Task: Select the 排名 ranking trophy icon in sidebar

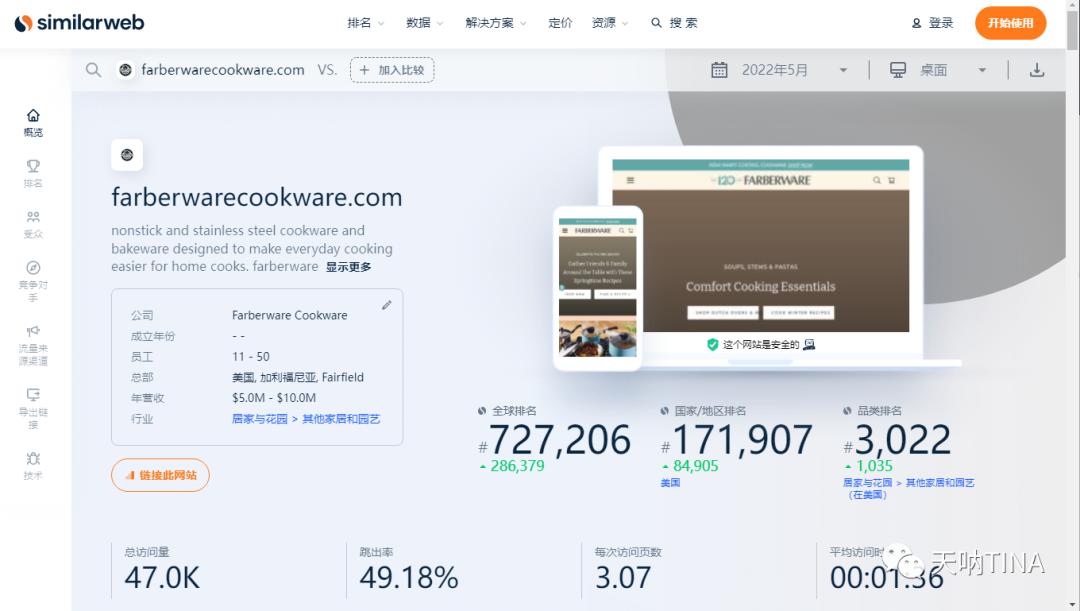Action: point(33,173)
